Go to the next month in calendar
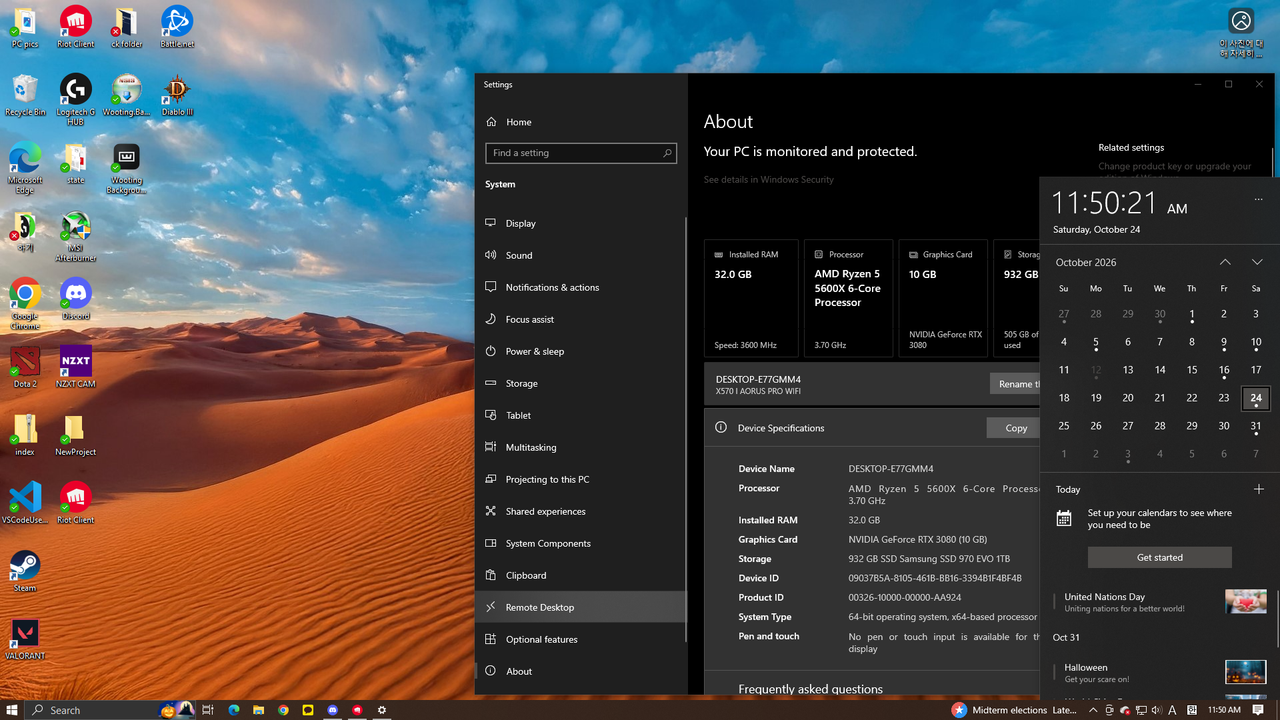This screenshot has width=1280, height=720. coord(1257,262)
